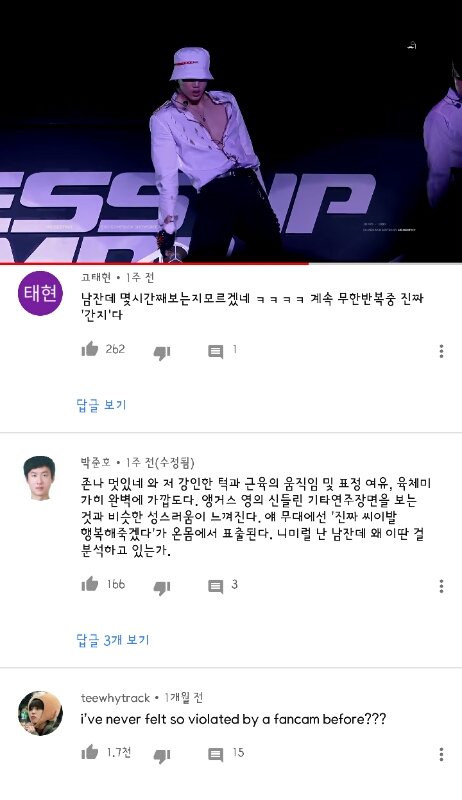Like the comment by 박준호
Image resolution: width=462 pixels, height=800 pixels.
tap(90, 584)
